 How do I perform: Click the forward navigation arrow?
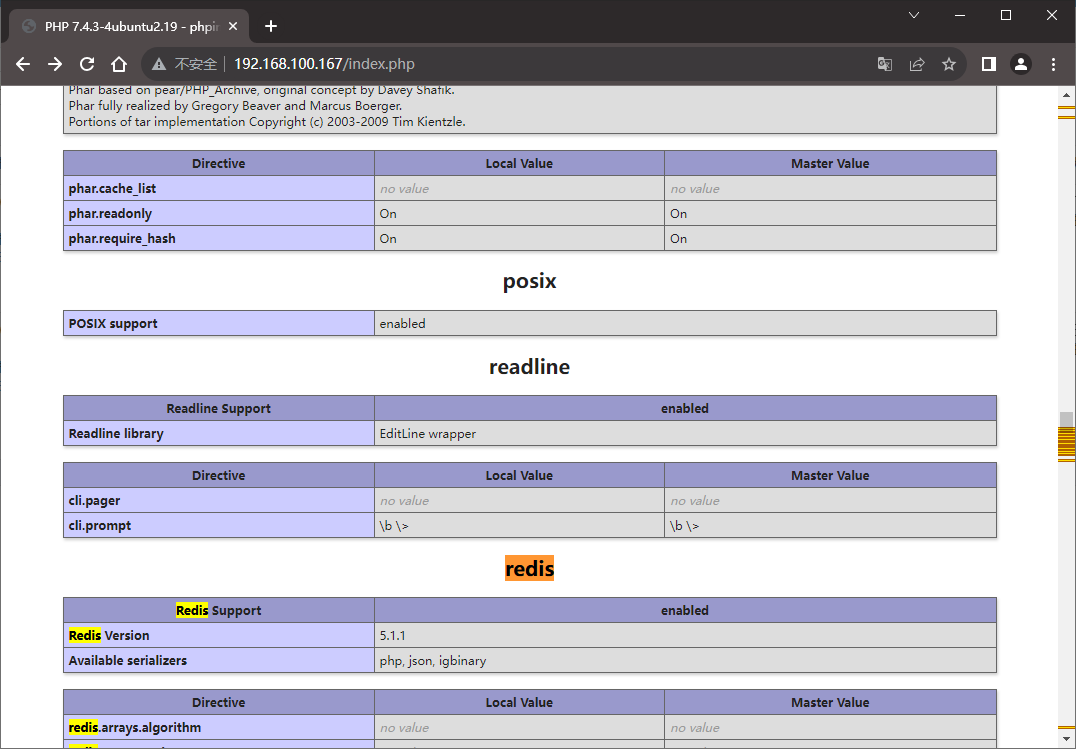pos(55,64)
